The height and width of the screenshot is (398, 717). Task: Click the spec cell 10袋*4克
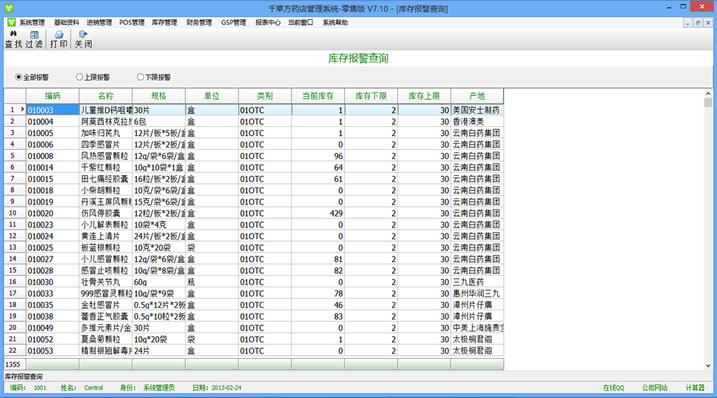(159, 225)
